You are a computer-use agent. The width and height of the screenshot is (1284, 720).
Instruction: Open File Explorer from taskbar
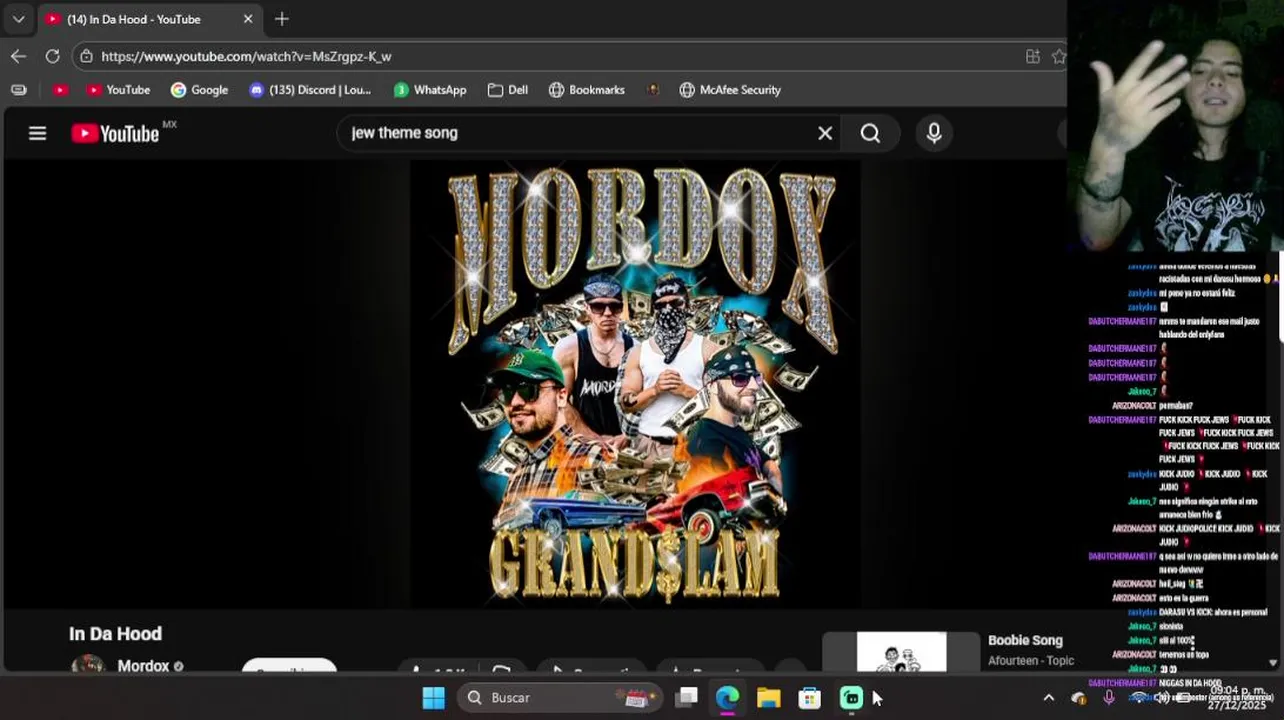(x=768, y=698)
